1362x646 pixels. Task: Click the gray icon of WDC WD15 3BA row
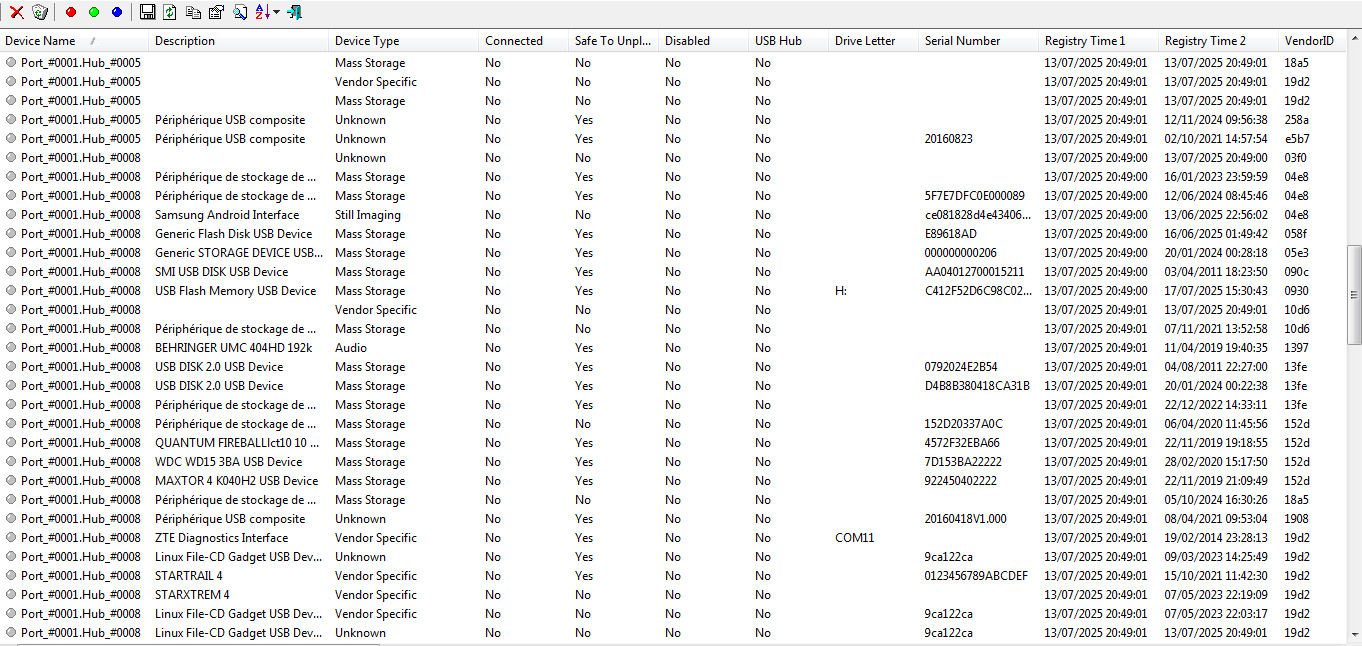tap(11, 462)
